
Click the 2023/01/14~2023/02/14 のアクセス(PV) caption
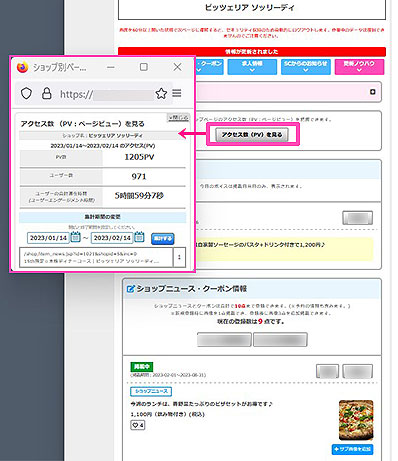click(x=103, y=146)
